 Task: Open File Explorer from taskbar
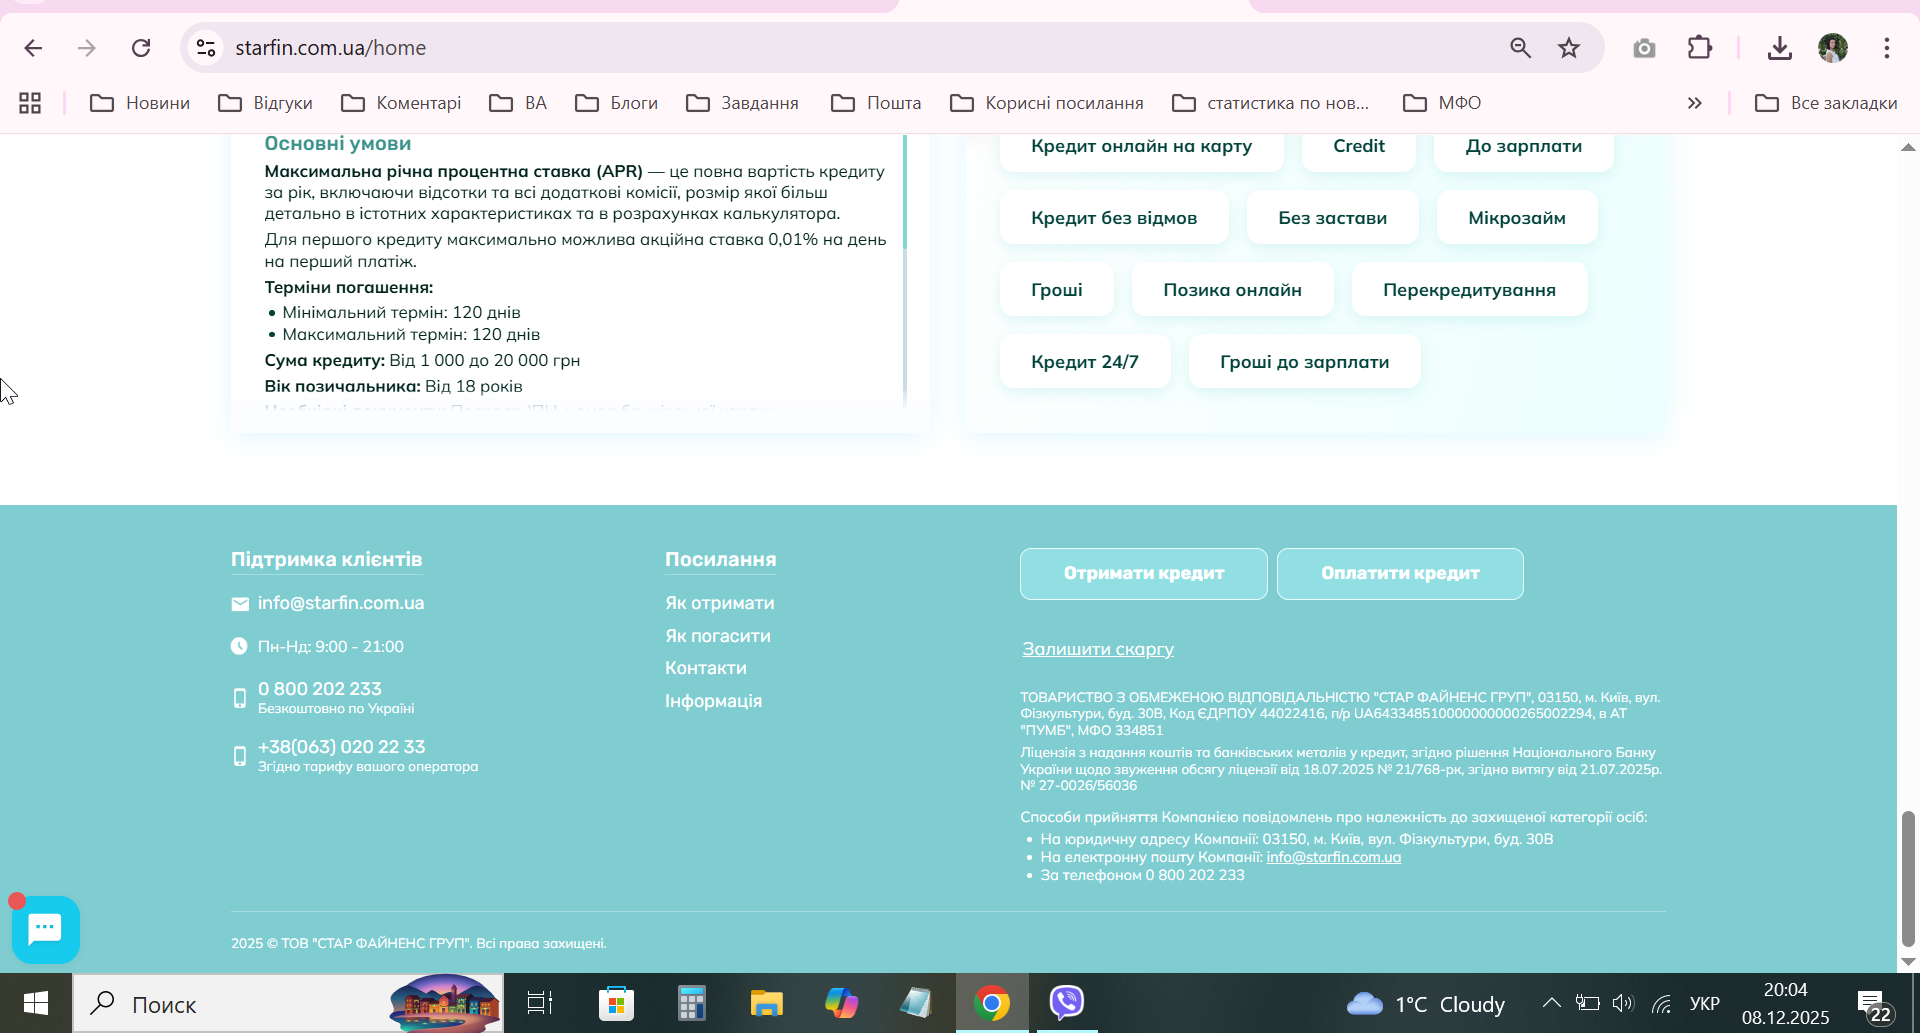766,1003
